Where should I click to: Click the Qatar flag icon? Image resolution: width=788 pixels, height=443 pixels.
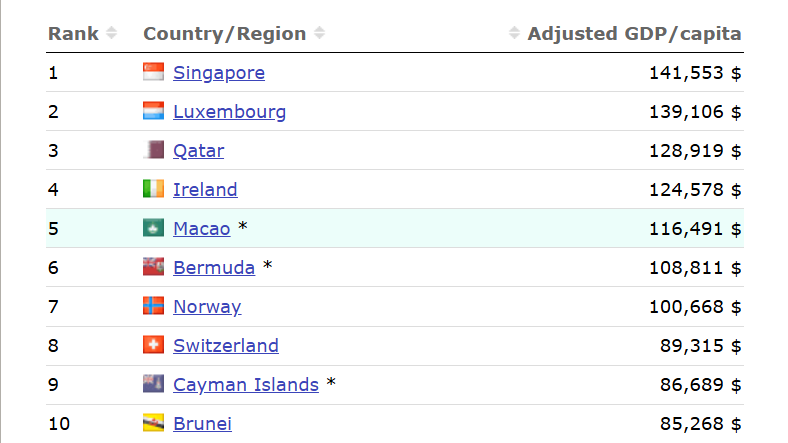pyautogui.click(x=153, y=150)
